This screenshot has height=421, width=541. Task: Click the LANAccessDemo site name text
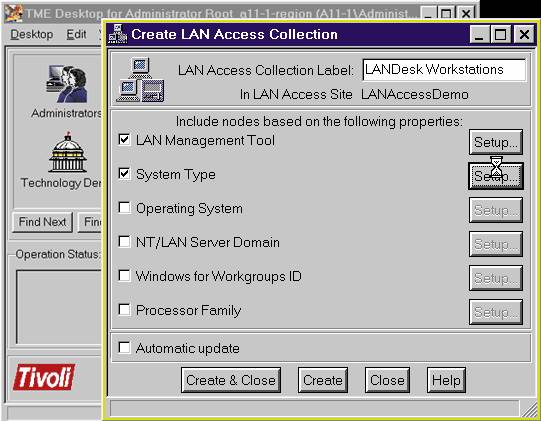(x=415, y=94)
